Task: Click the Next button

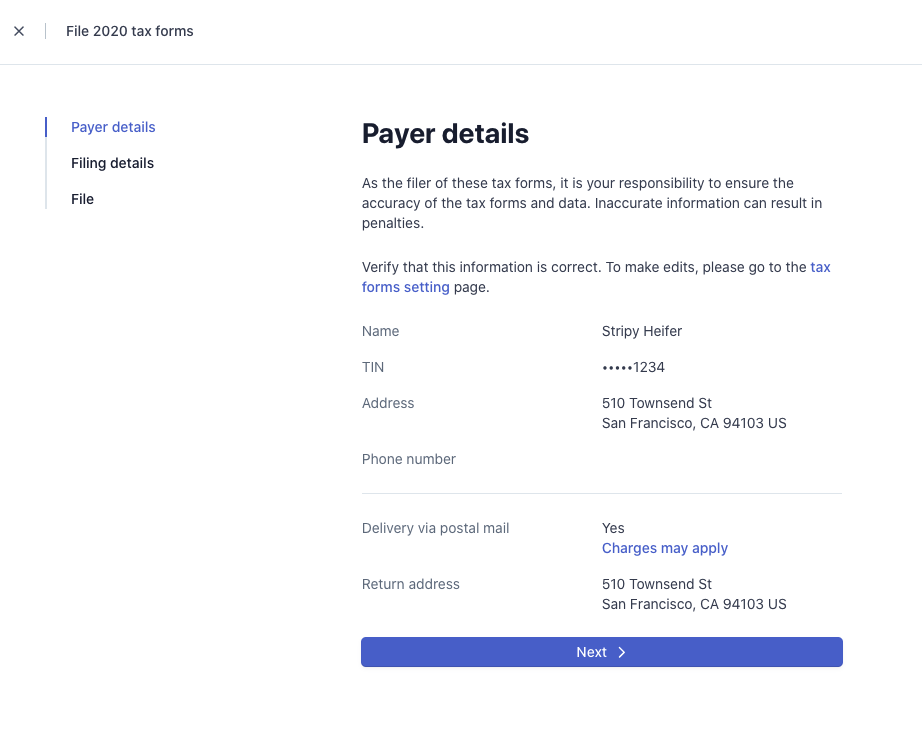Action: [602, 652]
